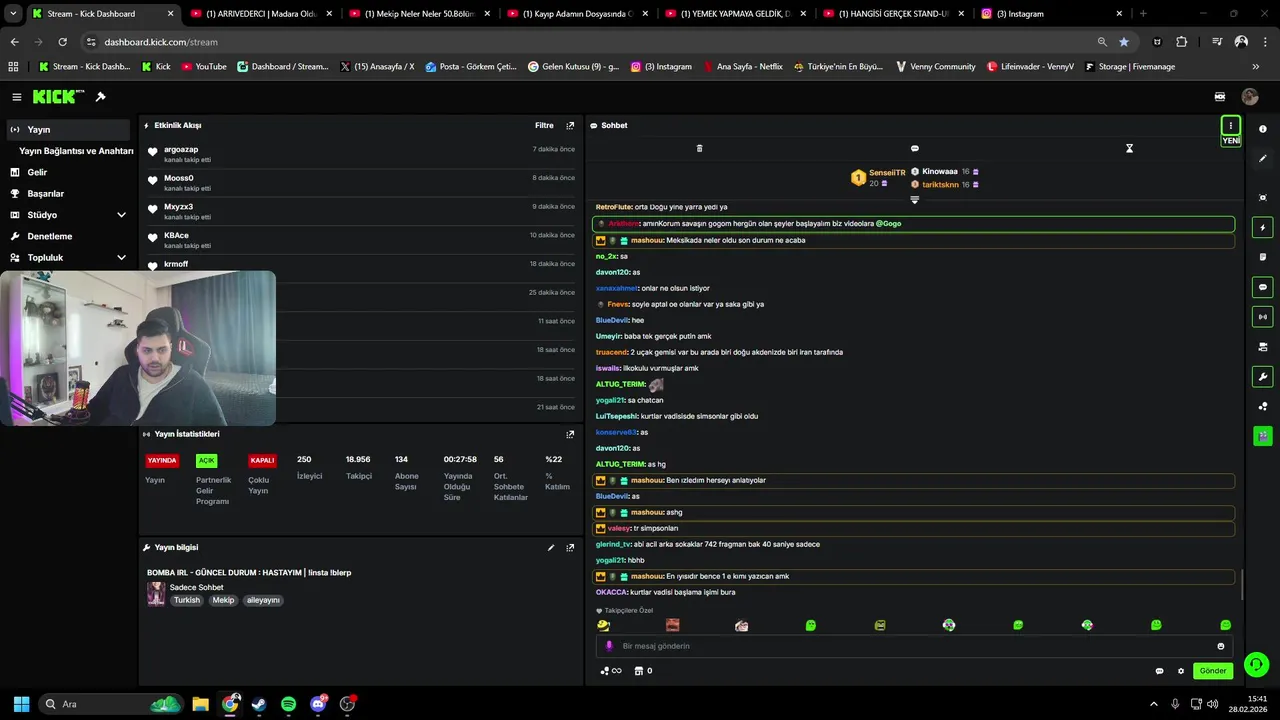Click the YAYINDA live status badge
The width and height of the screenshot is (1280, 720).
click(x=162, y=461)
